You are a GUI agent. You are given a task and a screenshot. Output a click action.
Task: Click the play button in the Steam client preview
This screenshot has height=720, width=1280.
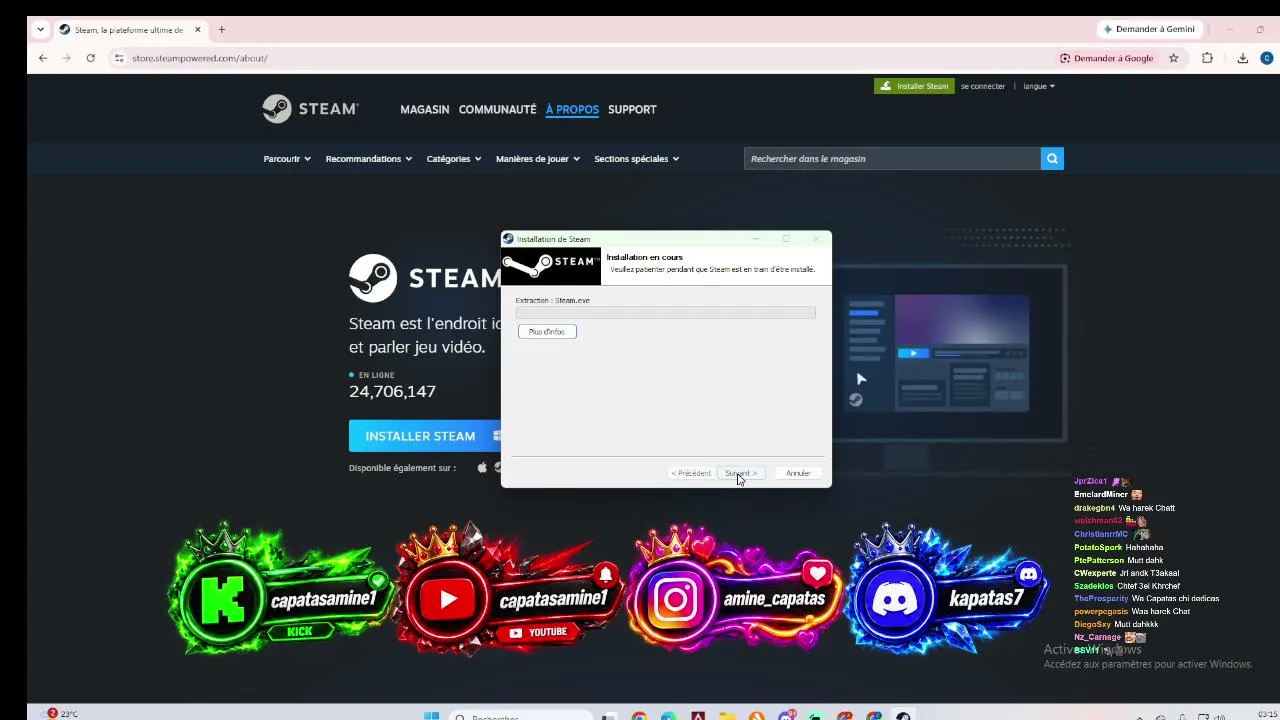coord(912,353)
